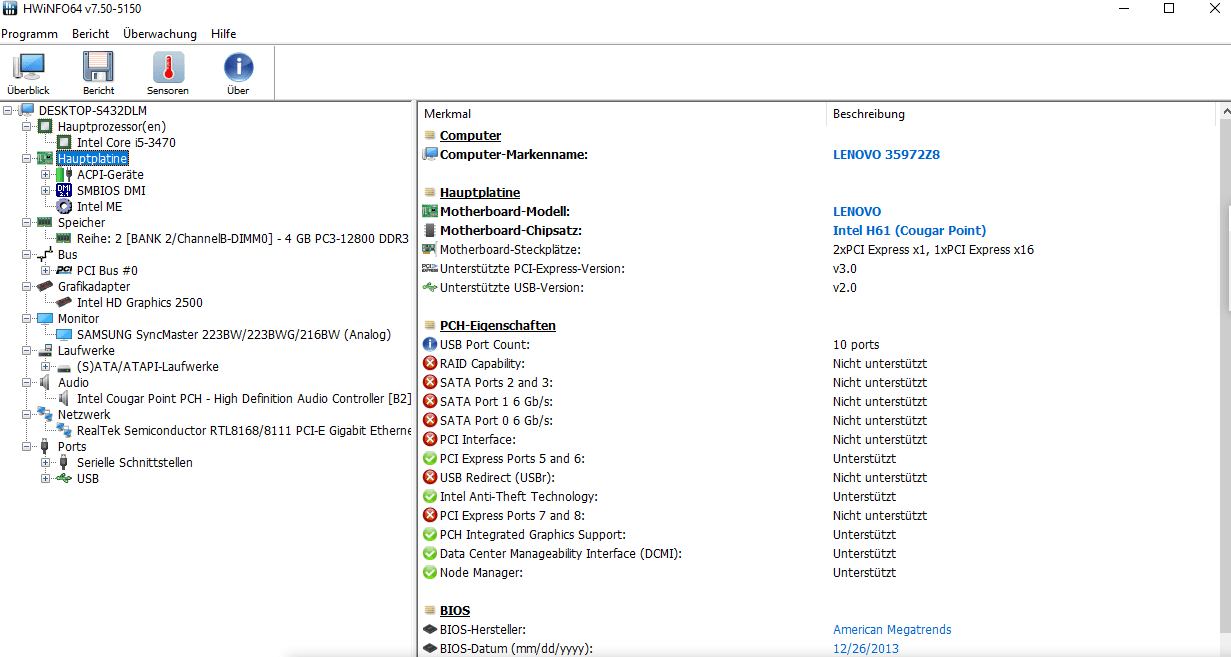Select the Intel Core i5-3470 processor icon

pos(64,143)
